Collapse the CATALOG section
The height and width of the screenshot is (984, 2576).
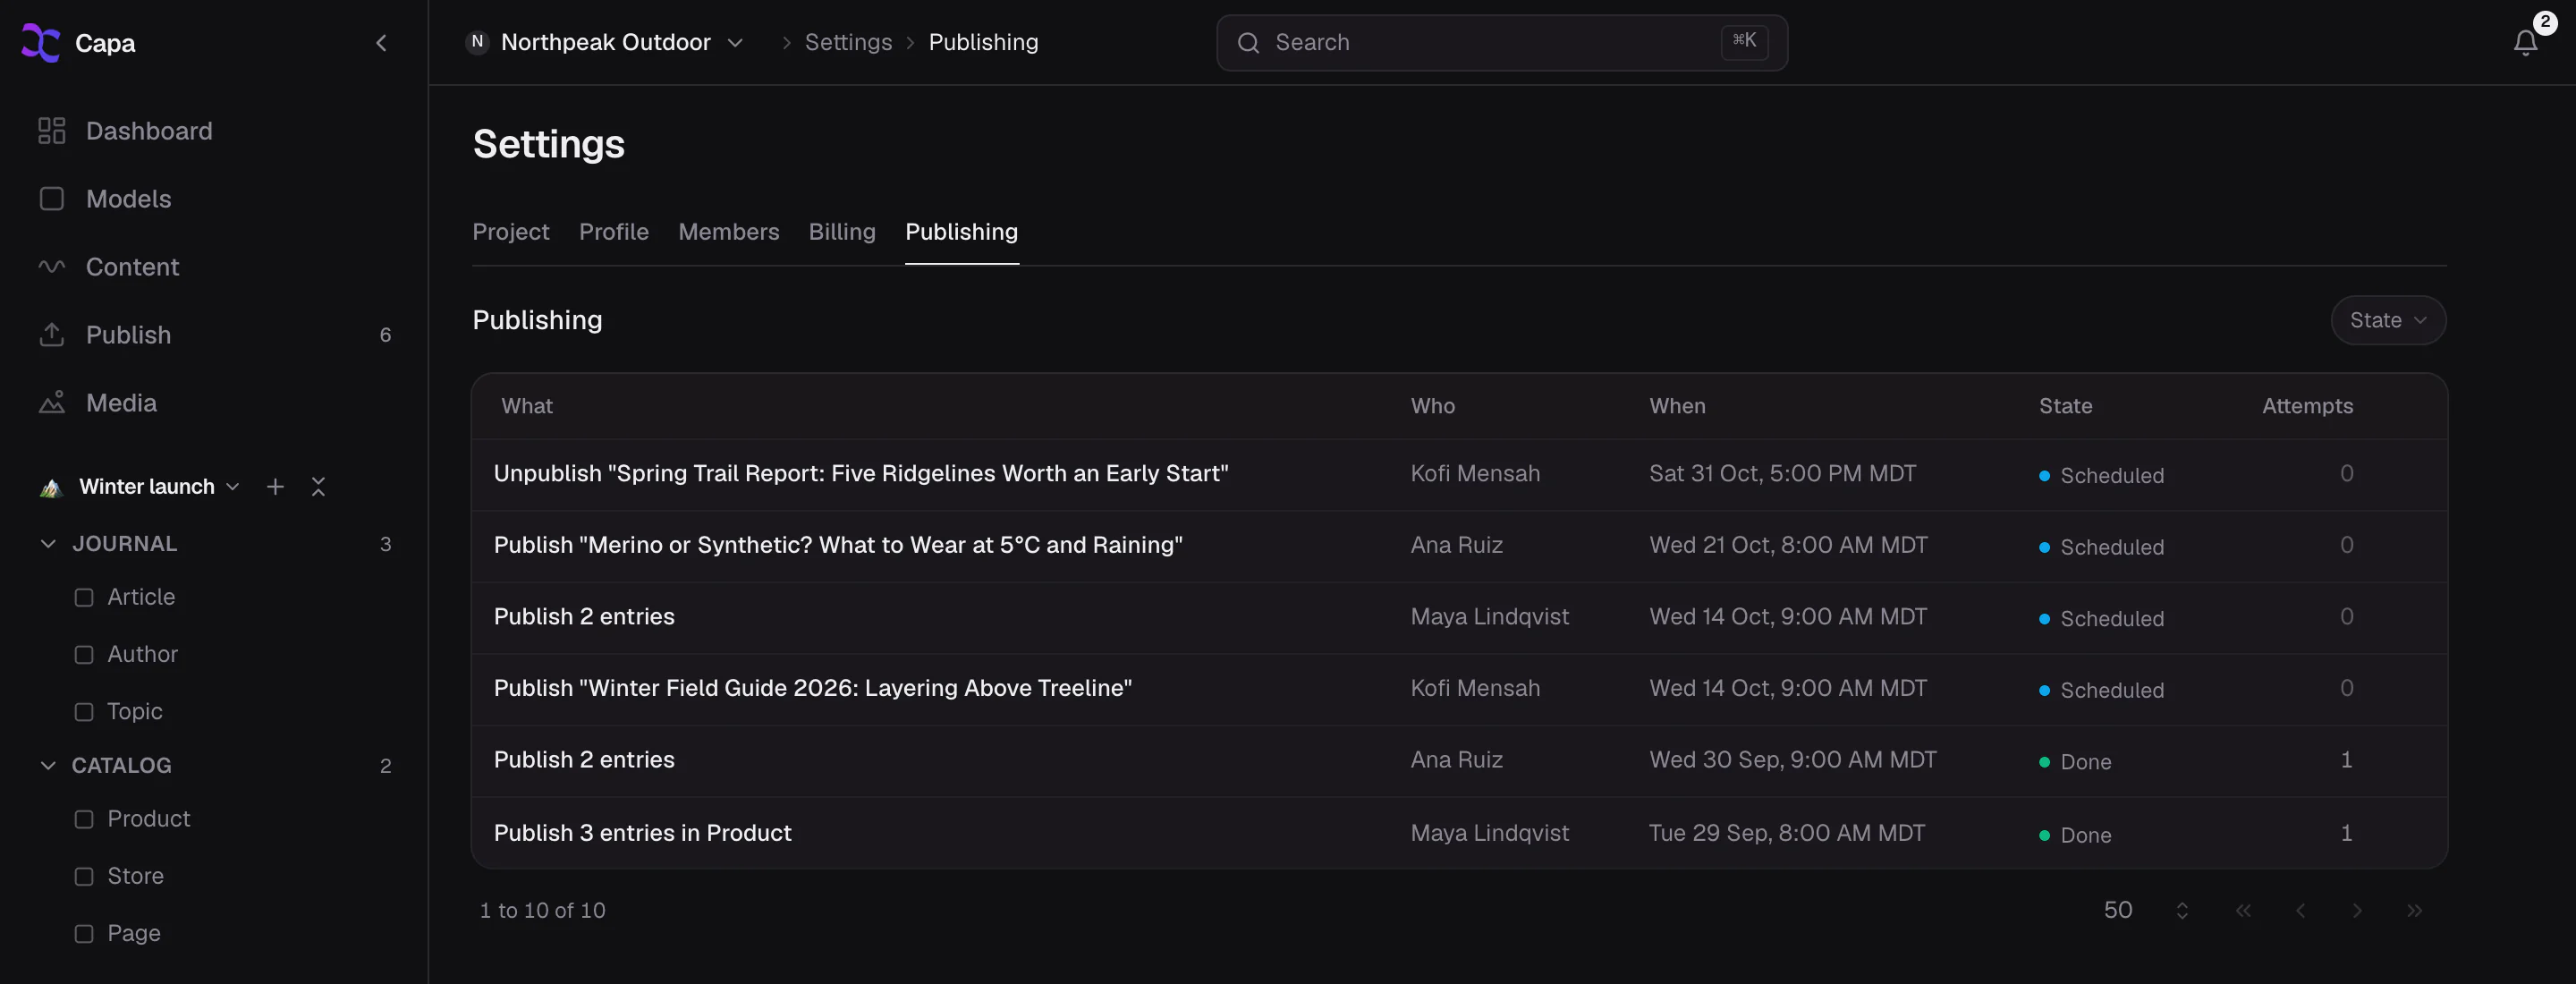[x=48, y=766]
